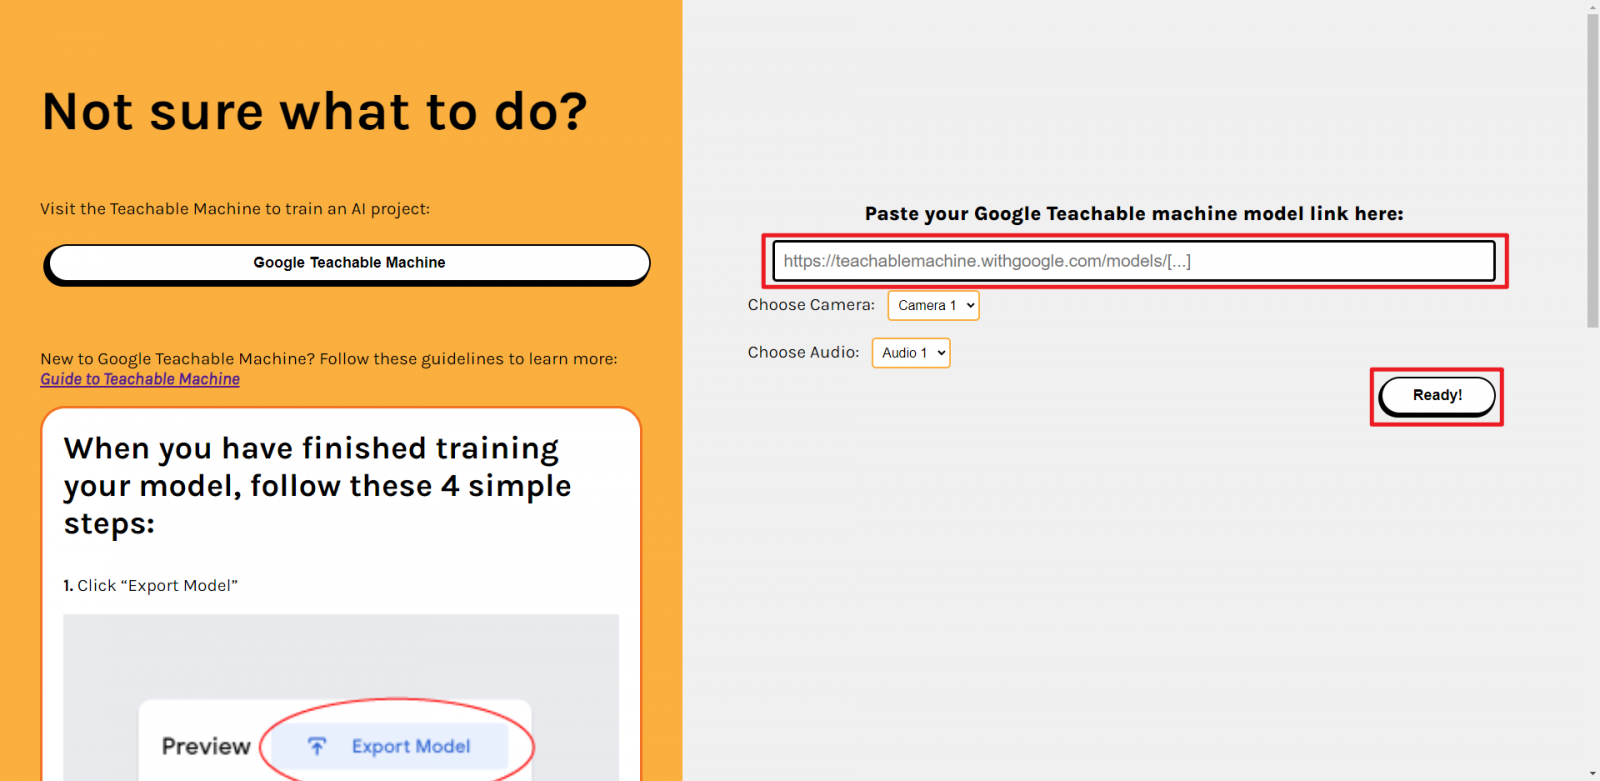1600x781 pixels.
Task: Click the "Choose Audio:" label
Action: (803, 353)
